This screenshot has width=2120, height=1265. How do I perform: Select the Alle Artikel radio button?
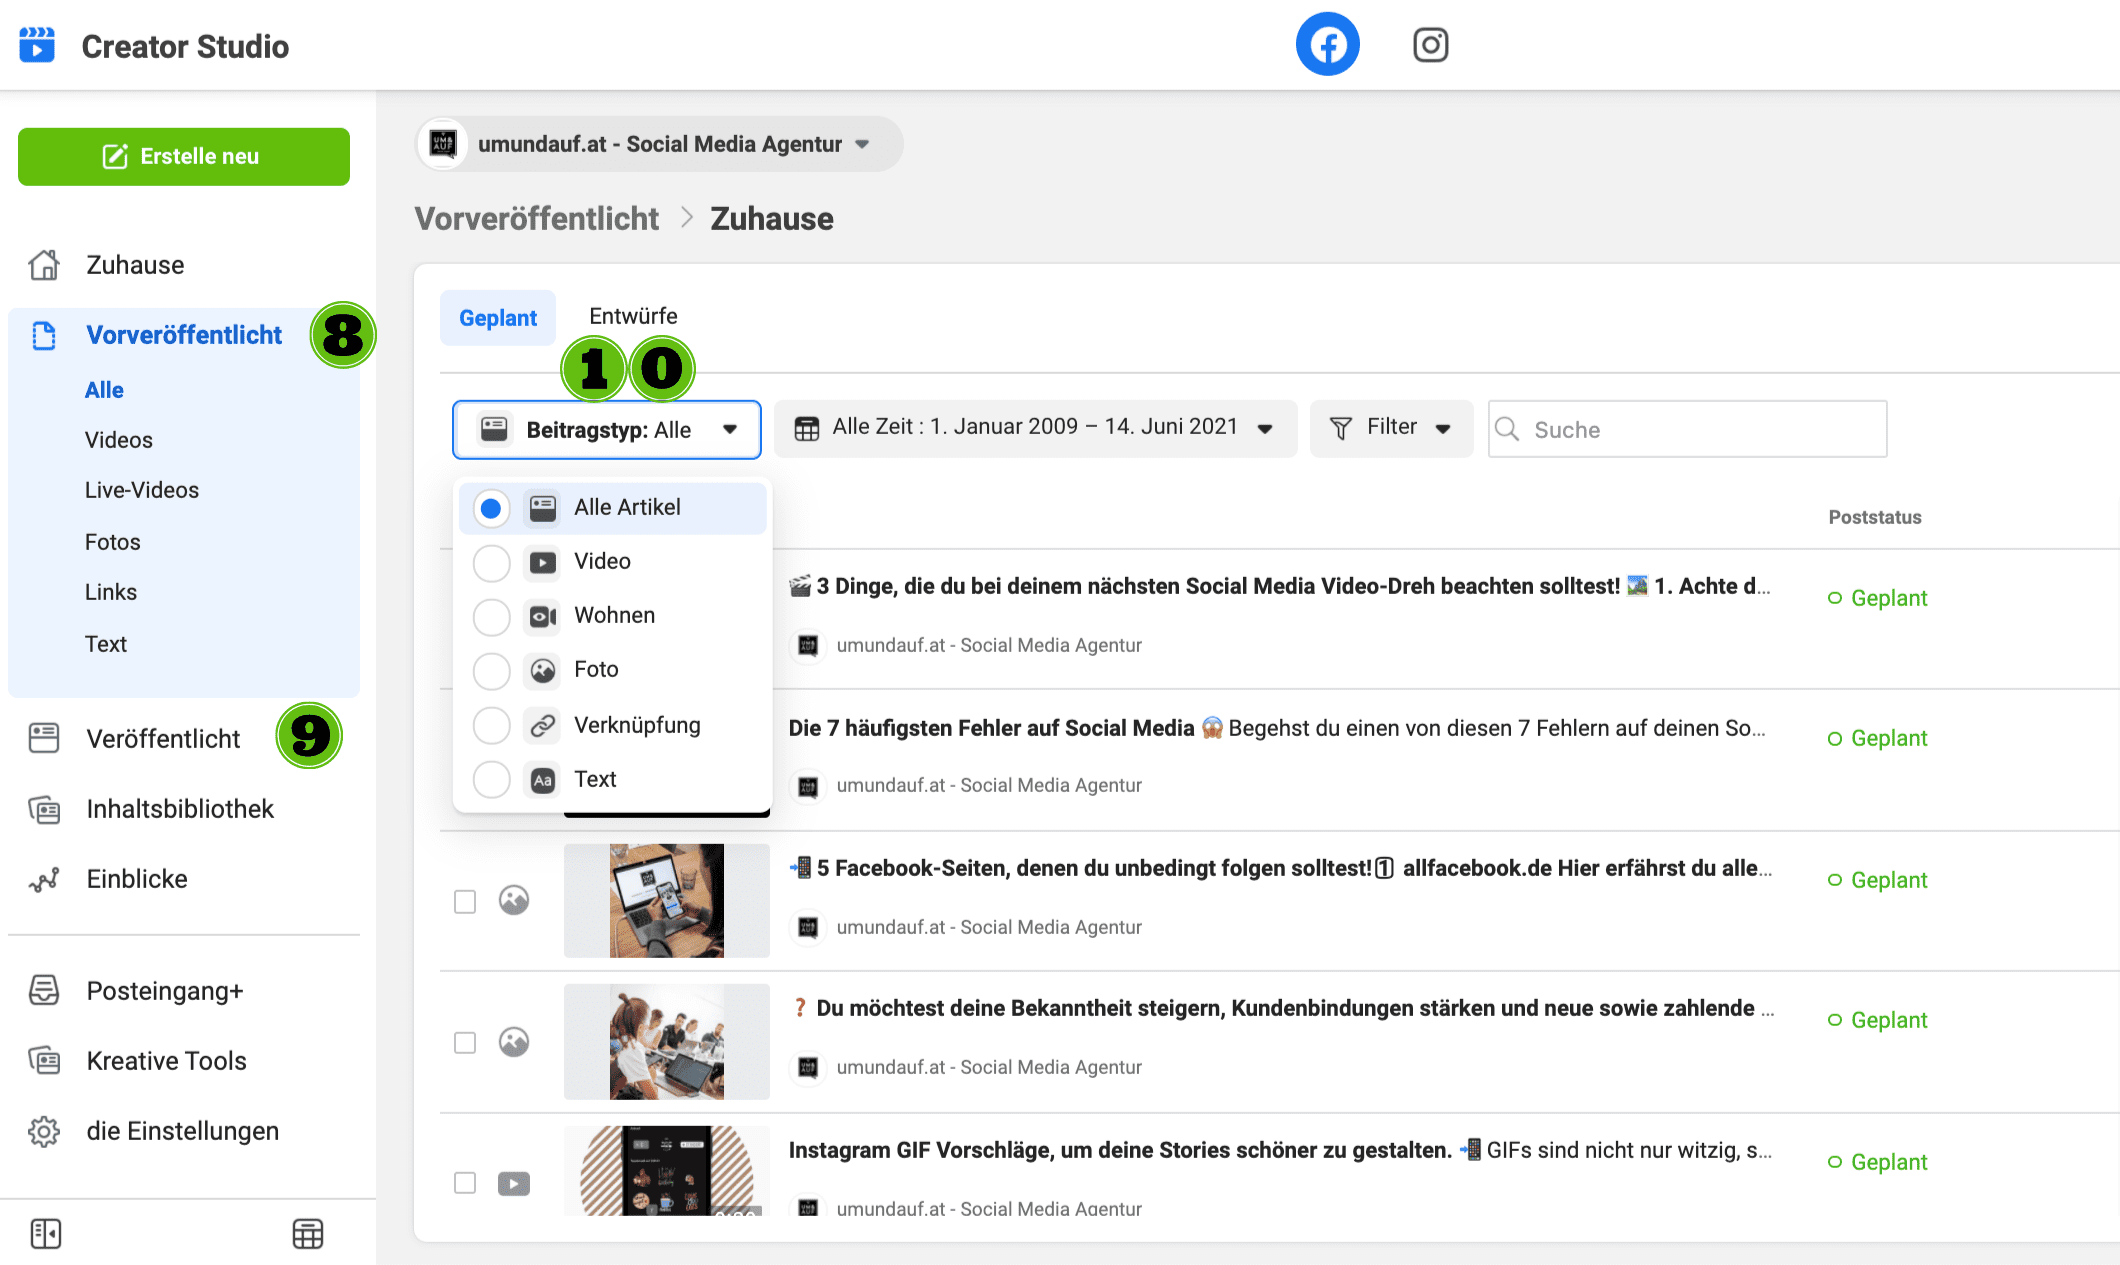[x=491, y=508]
